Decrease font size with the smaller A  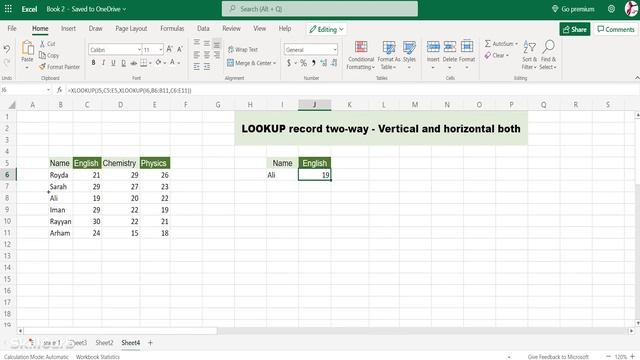pyautogui.click(x=180, y=49)
